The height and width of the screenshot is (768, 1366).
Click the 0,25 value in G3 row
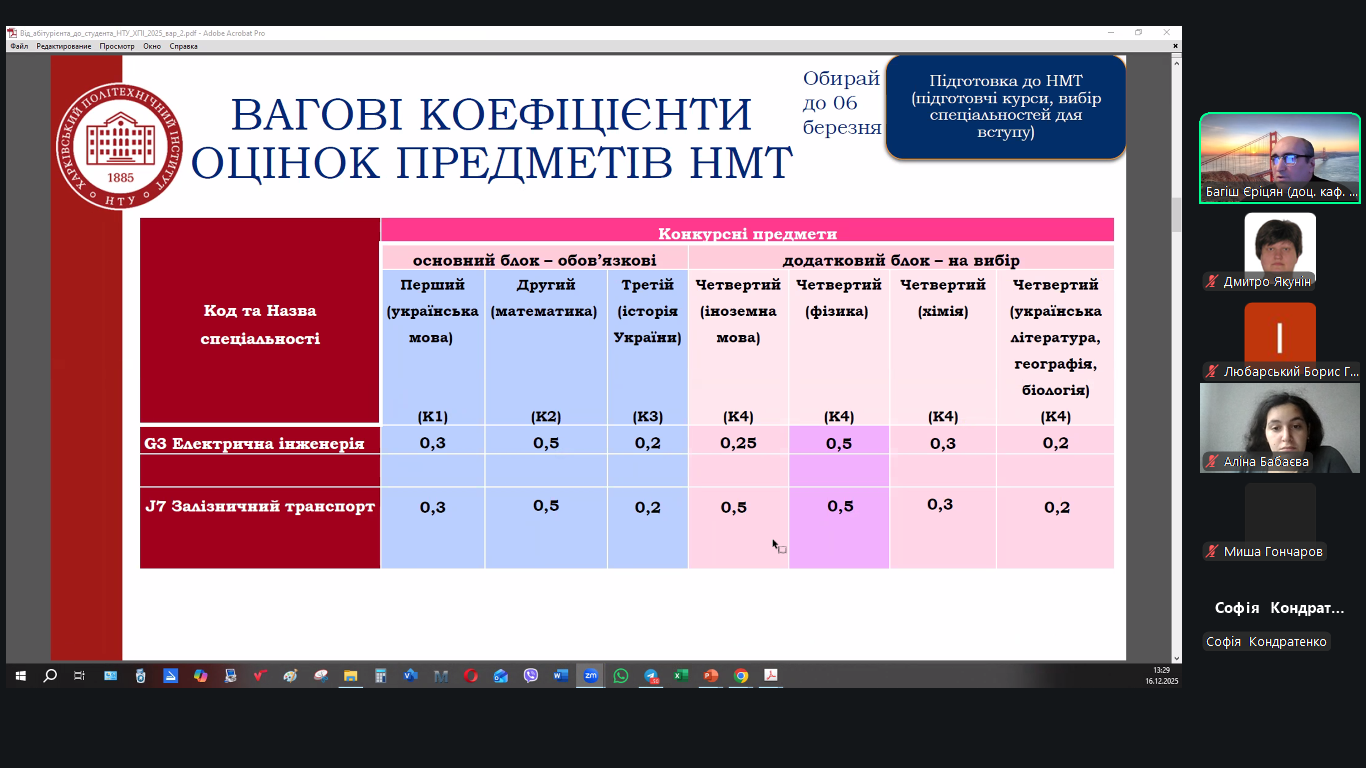click(738, 443)
